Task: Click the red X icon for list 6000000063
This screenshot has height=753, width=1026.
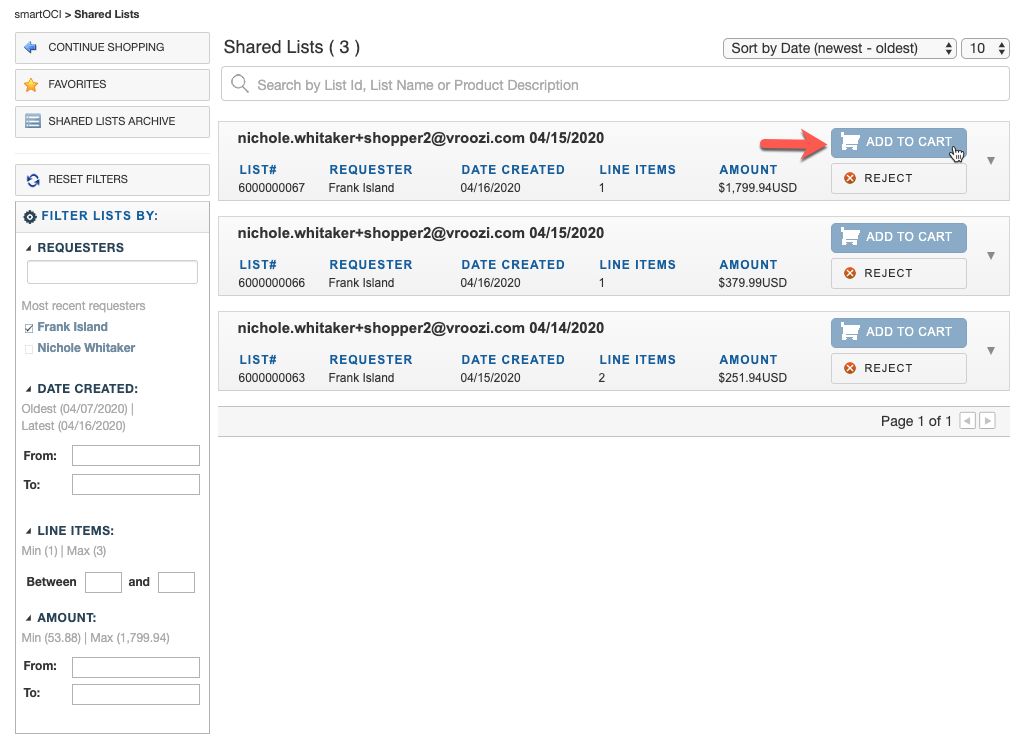Action: tap(849, 368)
